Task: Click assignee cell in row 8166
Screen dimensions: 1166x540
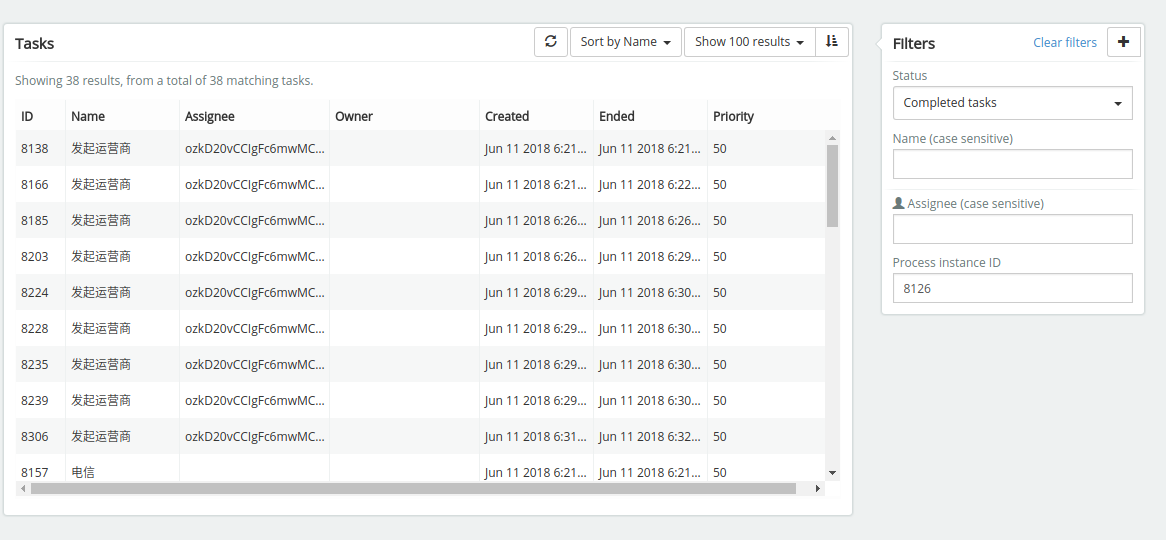Action: (255, 184)
